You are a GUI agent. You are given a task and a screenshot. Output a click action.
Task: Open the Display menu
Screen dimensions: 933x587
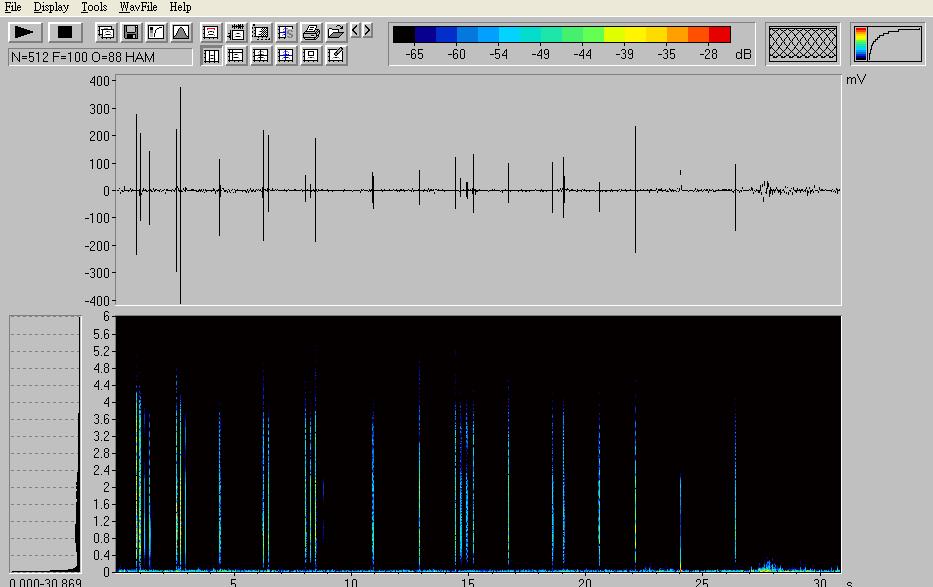coord(51,7)
